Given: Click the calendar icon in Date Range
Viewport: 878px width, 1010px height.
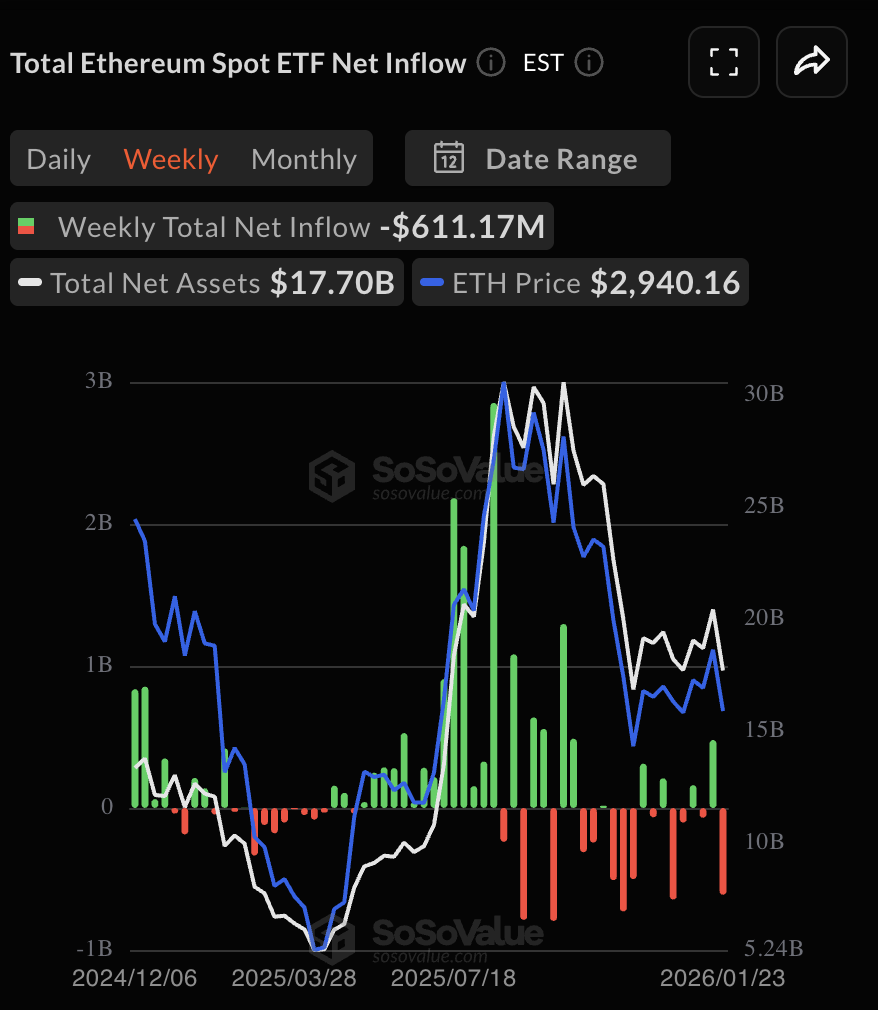Looking at the screenshot, I should tap(448, 159).
